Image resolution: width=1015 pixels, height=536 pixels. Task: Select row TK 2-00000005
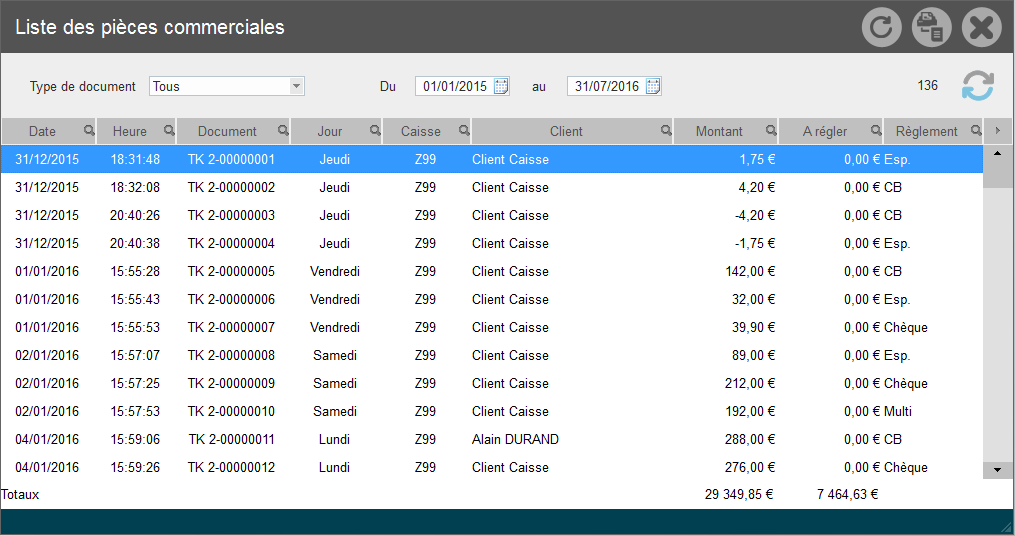[492, 271]
